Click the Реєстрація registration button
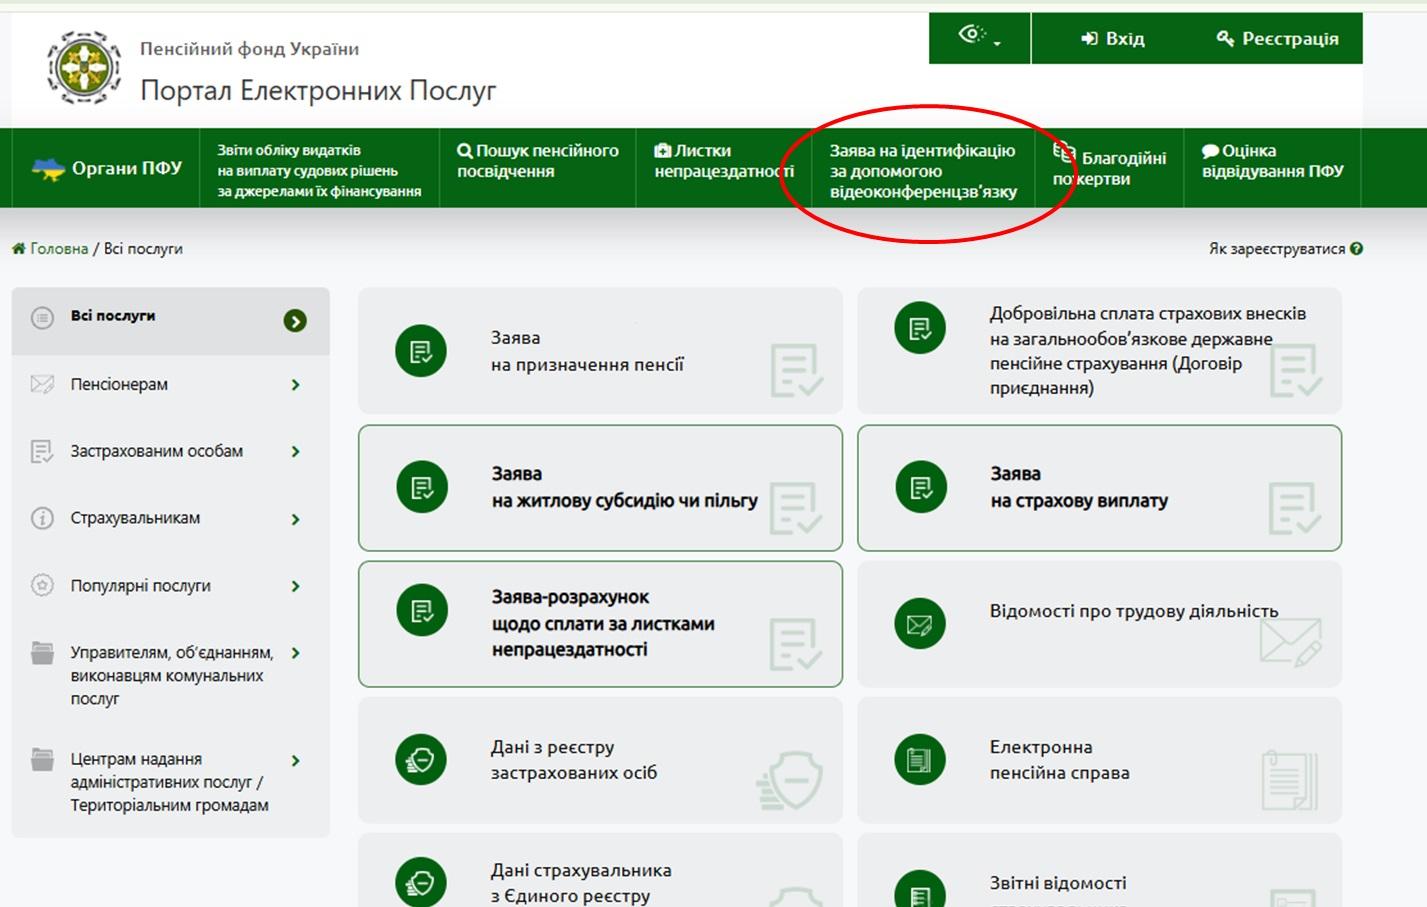Viewport: 1427px width, 907px height. [x=1277, y=39]
